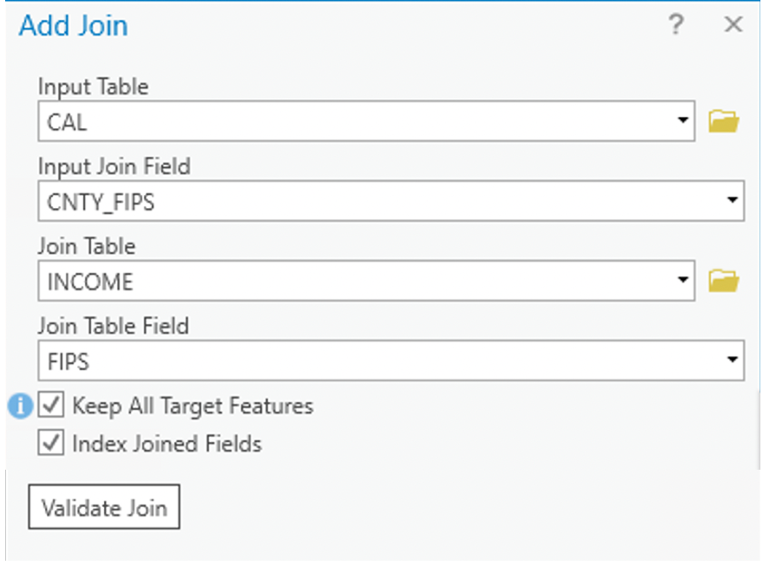Browse for Input Table using folder icon
Screen dimensions: 764x566
[724, 121]
